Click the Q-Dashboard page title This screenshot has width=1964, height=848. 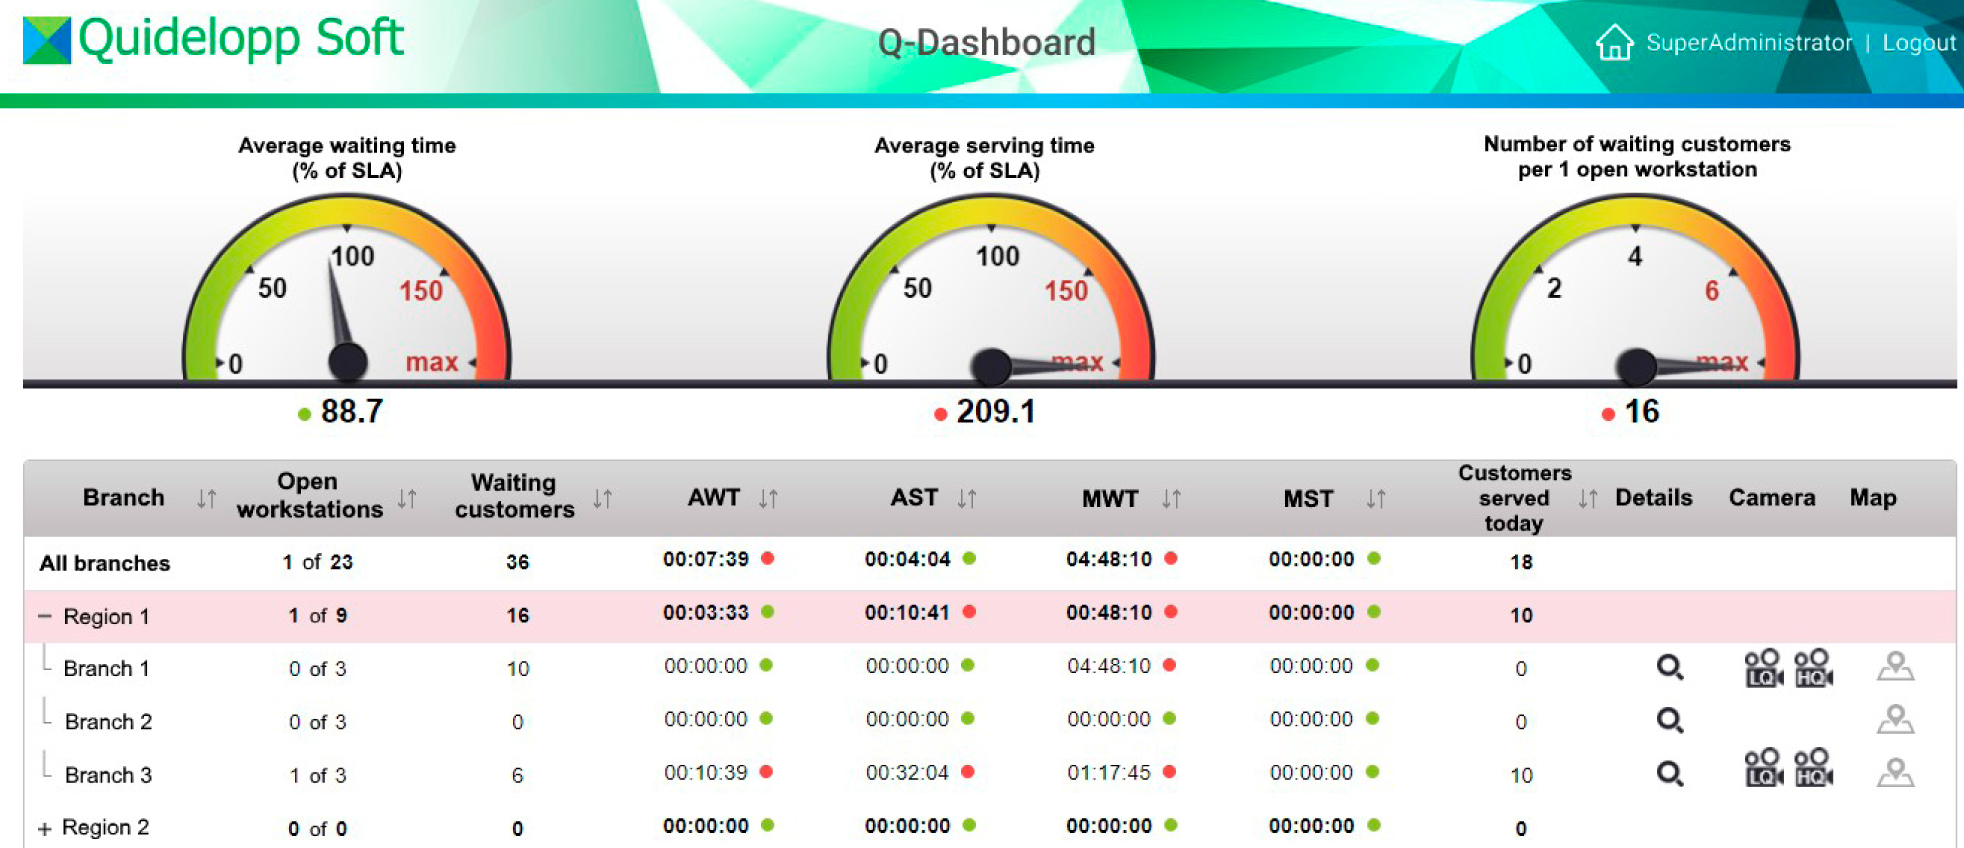click(986, 42)
